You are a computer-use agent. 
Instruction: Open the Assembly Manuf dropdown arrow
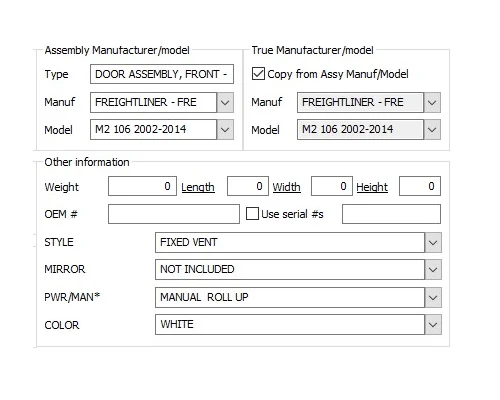225,102
